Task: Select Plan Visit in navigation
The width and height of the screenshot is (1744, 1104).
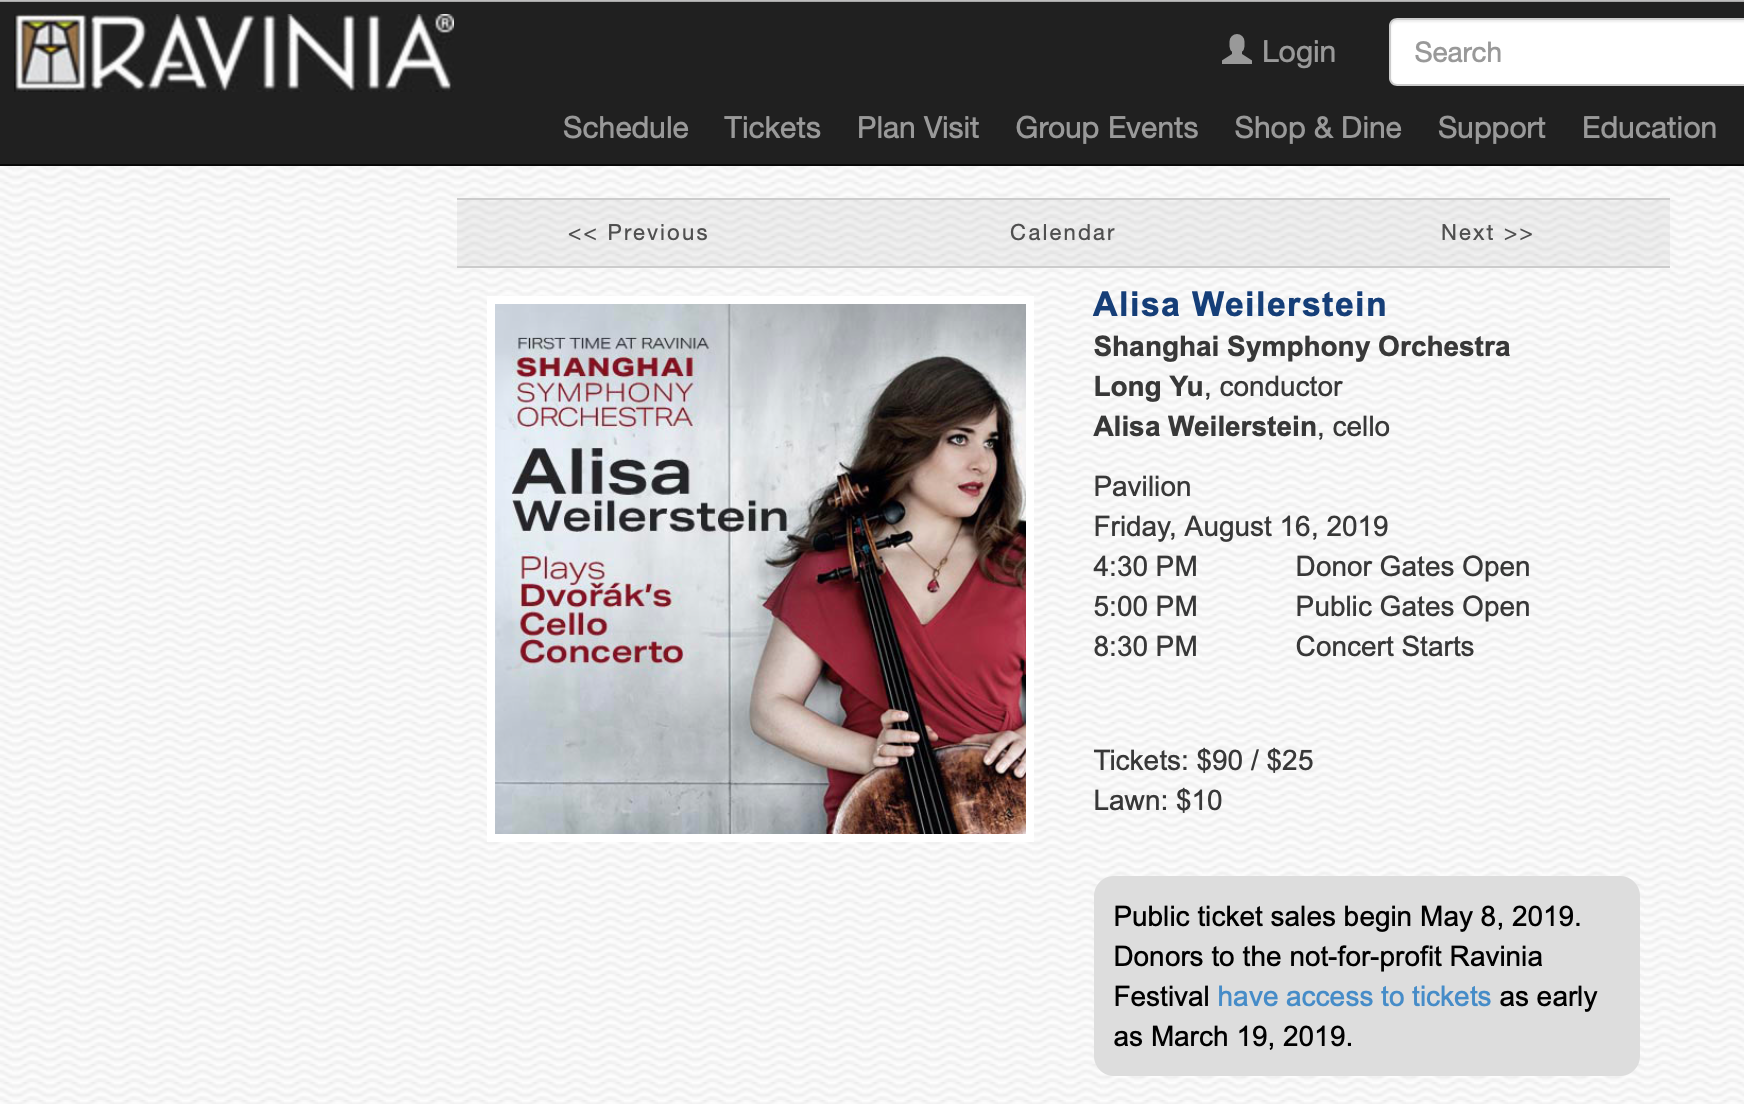Action: coord(917,128)
